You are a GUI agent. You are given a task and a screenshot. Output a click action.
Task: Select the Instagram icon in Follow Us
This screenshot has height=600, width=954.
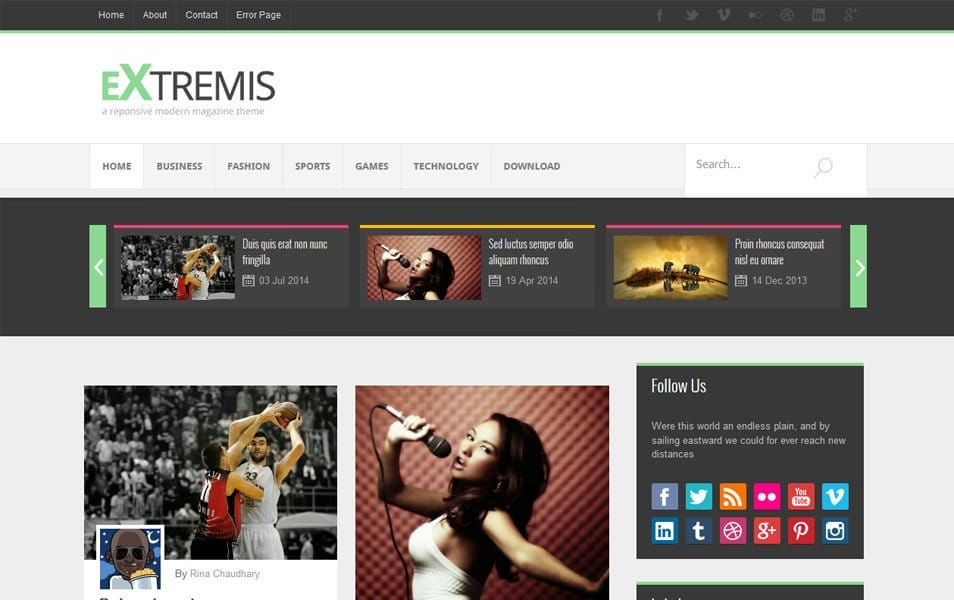tap(834, 530)
